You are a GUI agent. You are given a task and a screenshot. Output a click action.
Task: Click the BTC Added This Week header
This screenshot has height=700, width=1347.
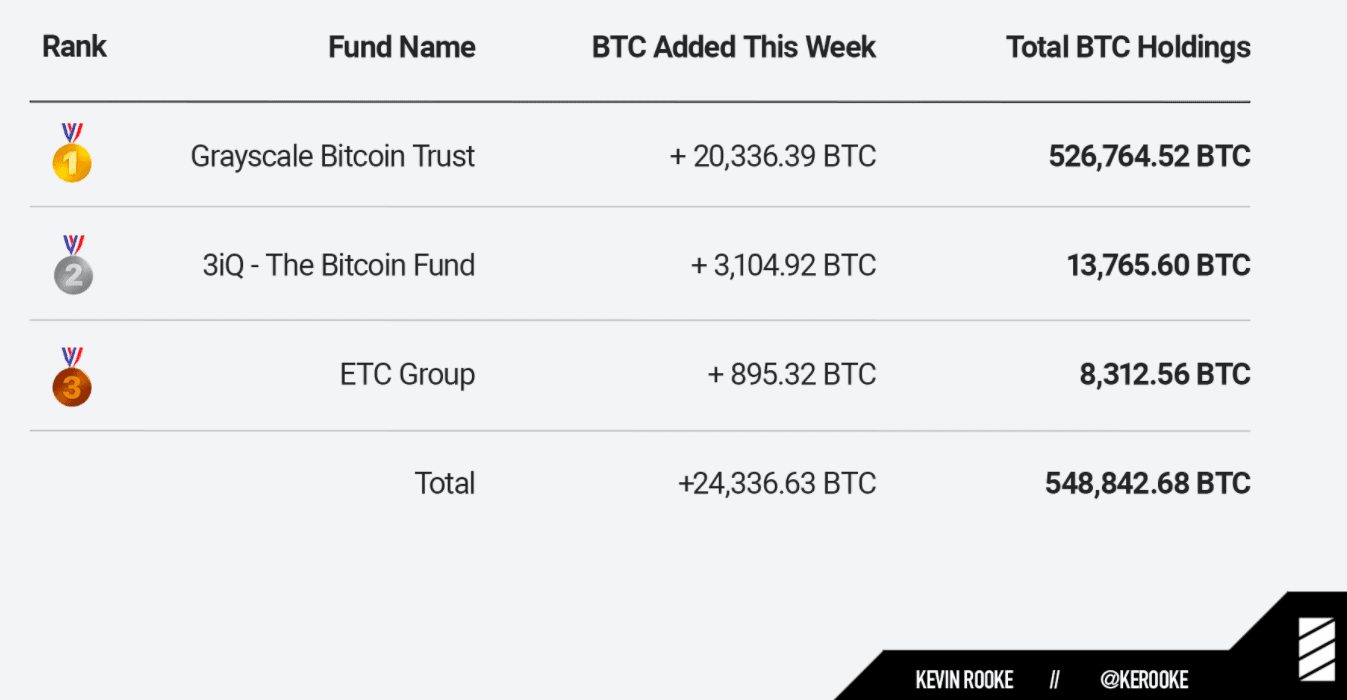pyautogui.click(x=734, y=47)
